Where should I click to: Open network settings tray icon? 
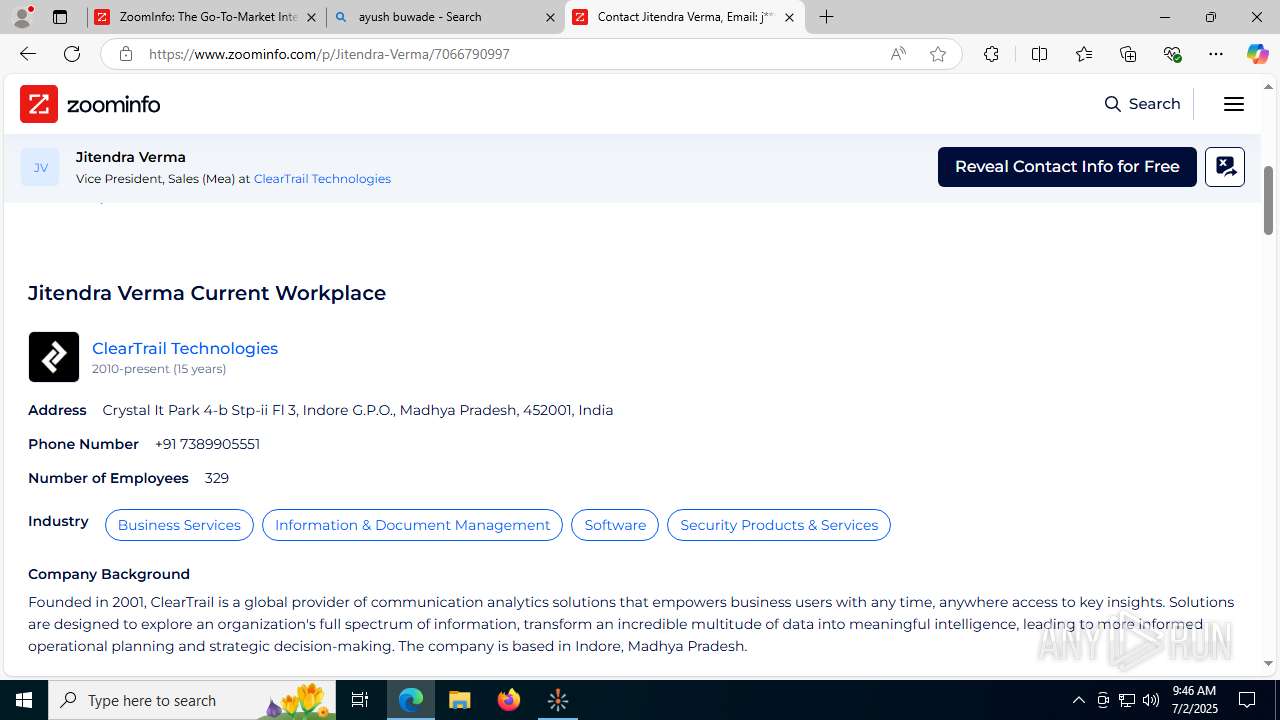click(1127, 700)
